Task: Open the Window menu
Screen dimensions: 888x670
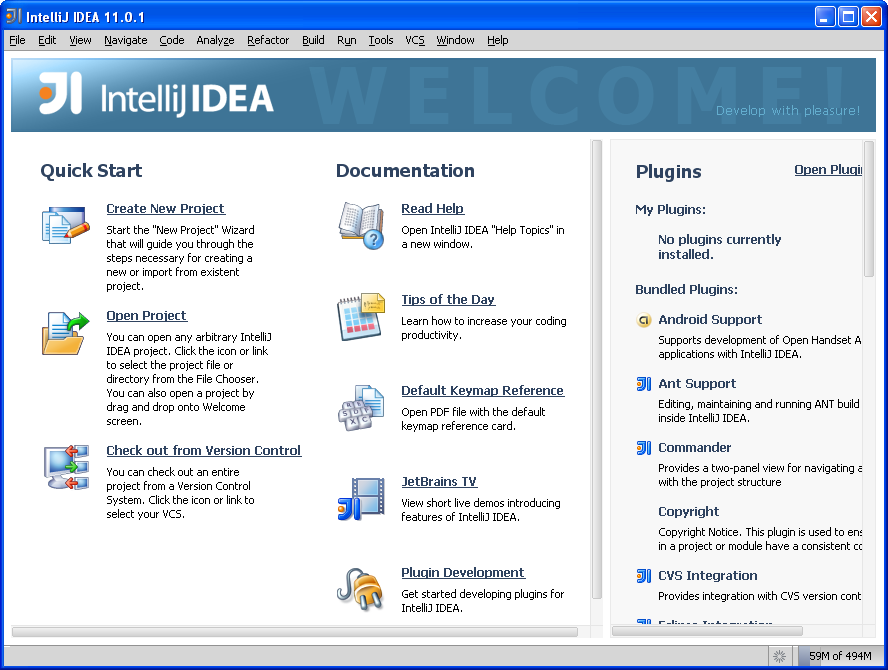Action: click(455, 40)
